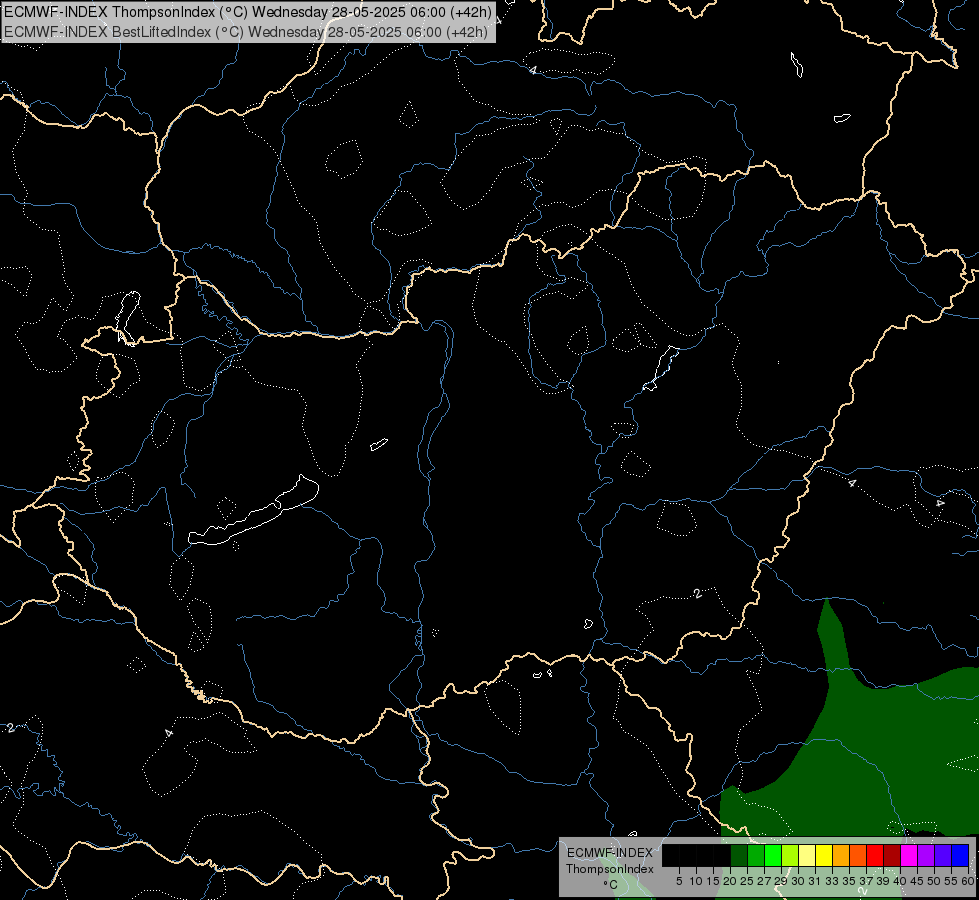Click the ThompsonIndex label in the legend
This screenshot has height=900, width=979.
(610, 869)
